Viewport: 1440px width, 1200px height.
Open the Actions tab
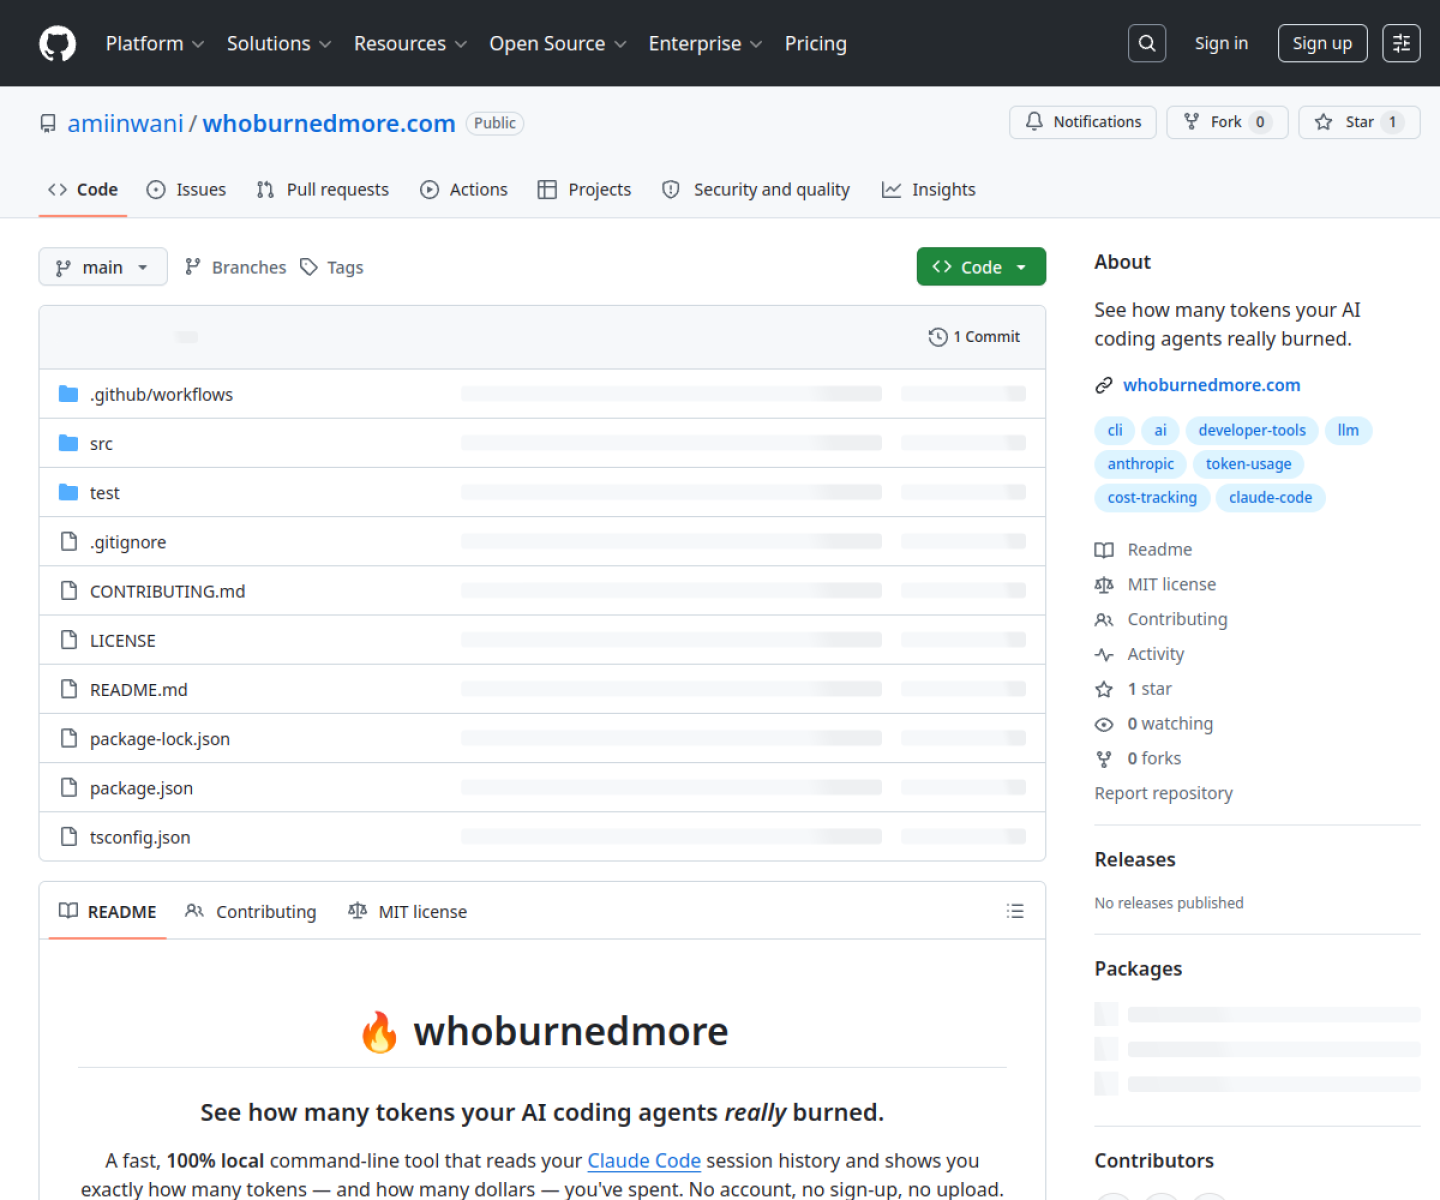[464, 189]
